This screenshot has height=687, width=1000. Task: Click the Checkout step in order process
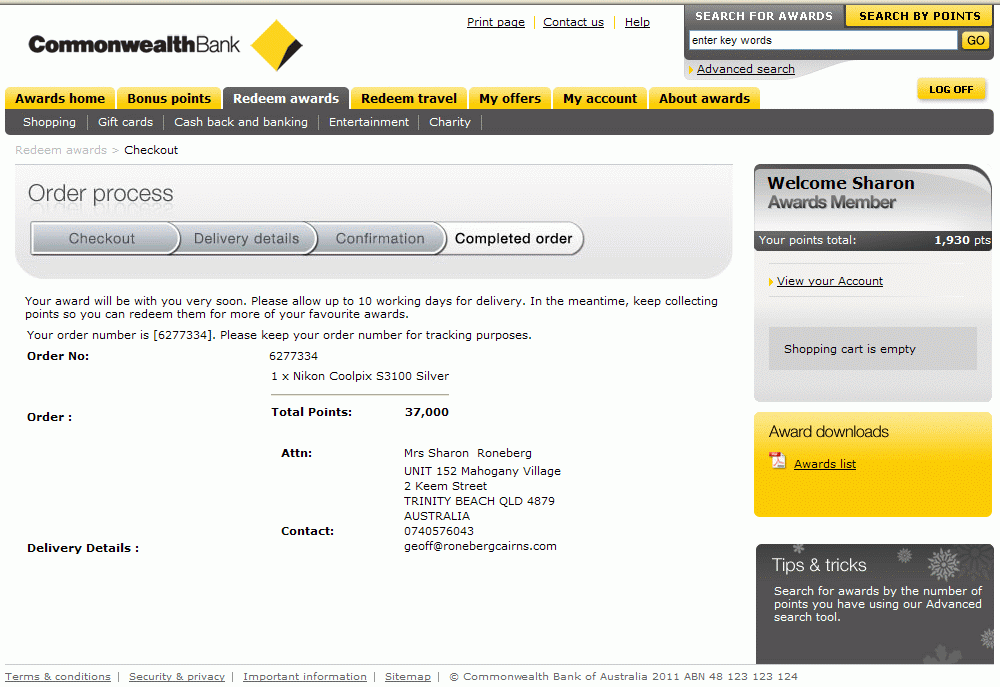(102, 239)
